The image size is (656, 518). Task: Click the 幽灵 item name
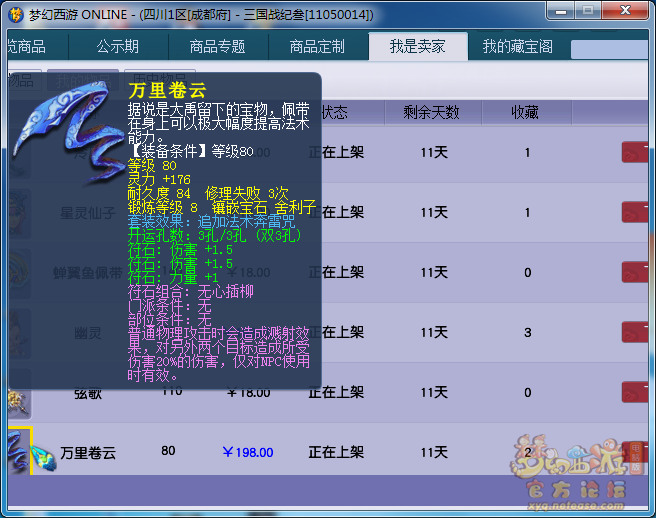[88, 333]
